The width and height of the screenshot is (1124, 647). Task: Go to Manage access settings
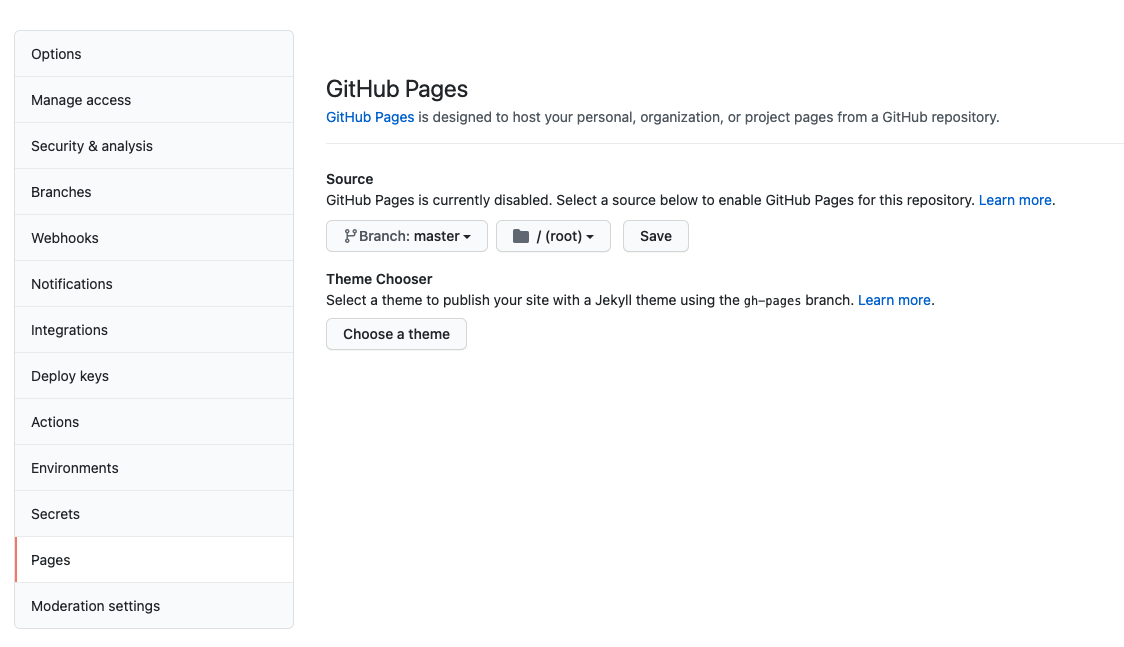click(x=153, y=100)
